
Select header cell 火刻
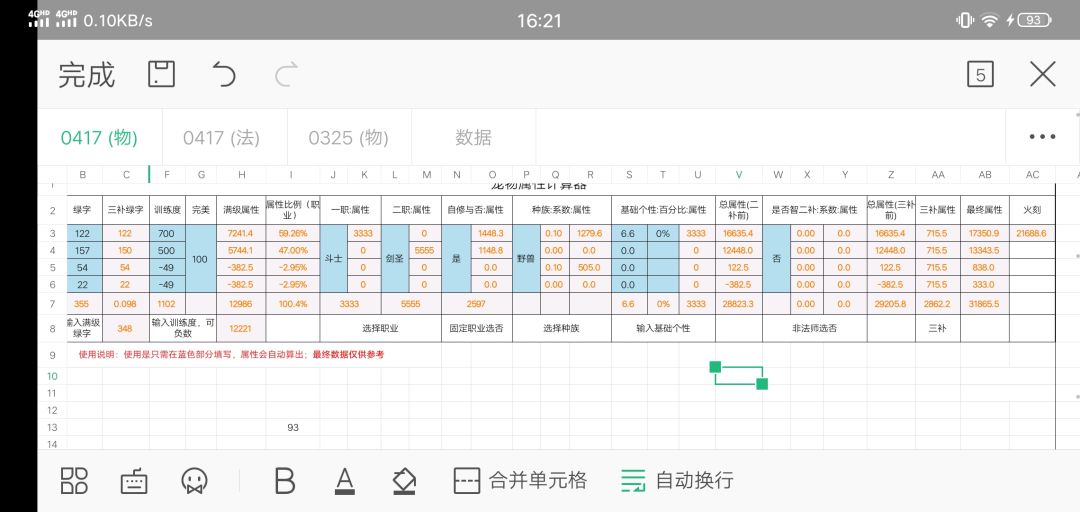point(1032,210)
